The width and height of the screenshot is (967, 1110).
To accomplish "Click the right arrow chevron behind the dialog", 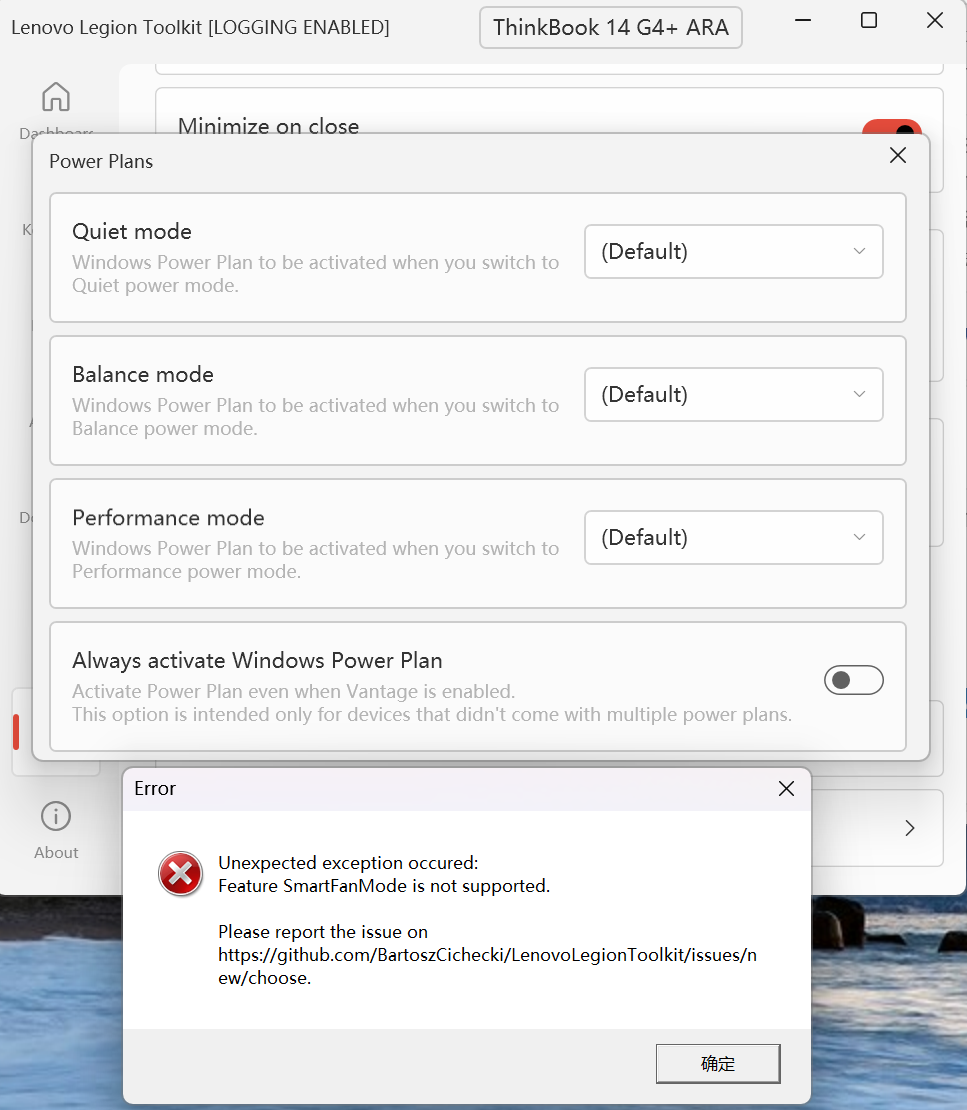I will point(909,828).
